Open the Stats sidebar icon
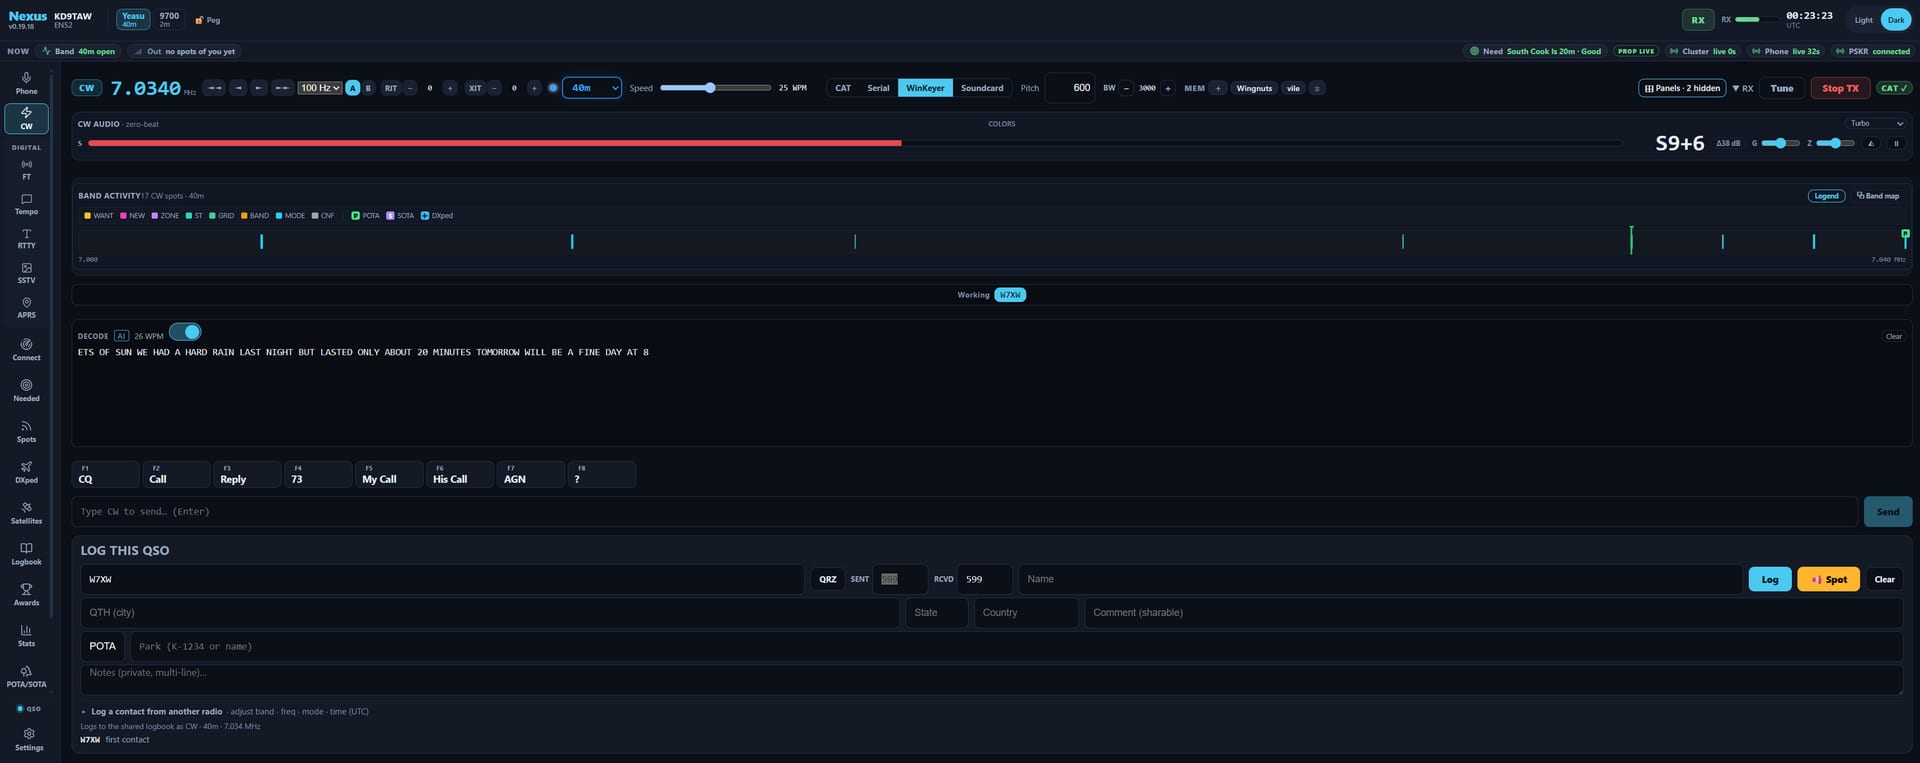Viewport: 1920px width, 763px height. click(26, 636)
